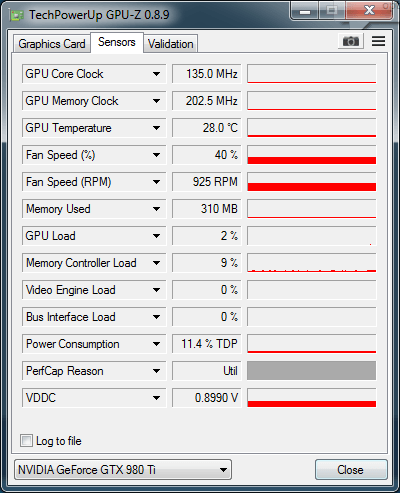
Task: Expand the Fan Speed (RPM) dropdown arrow
Action: click(x=156, y=182)
